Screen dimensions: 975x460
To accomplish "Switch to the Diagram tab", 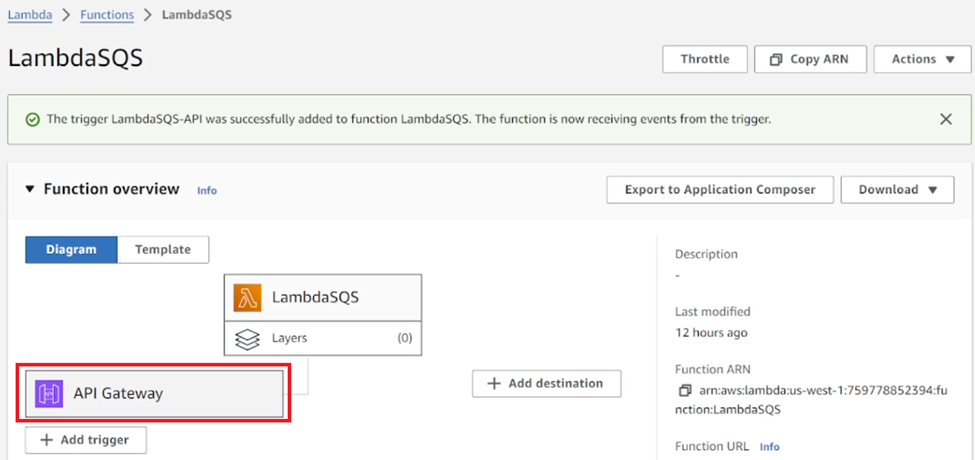I will (x=71, y=249).
